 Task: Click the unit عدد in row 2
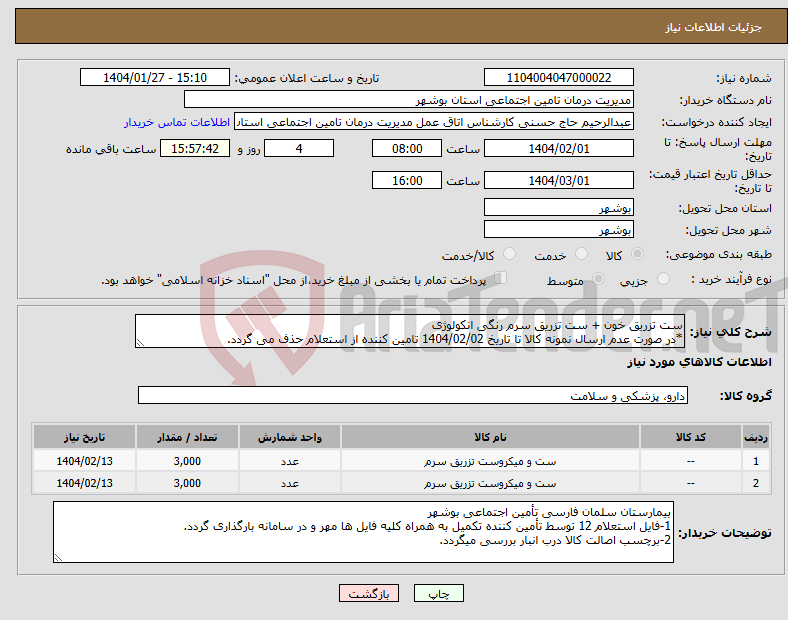(290, 483)
